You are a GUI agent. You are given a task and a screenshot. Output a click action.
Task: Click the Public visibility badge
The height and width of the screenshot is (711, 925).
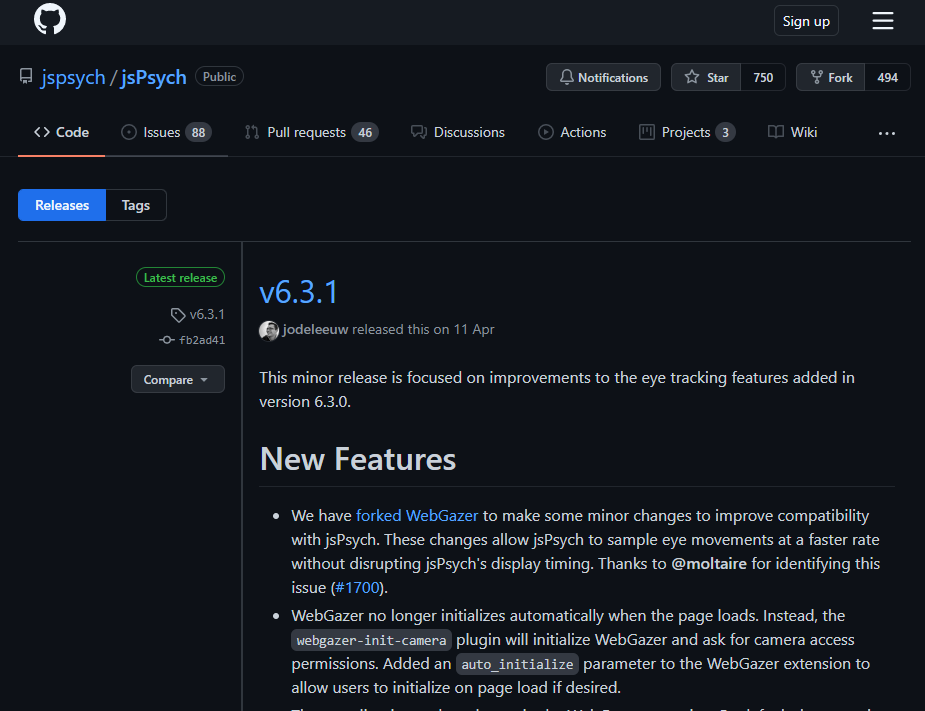(219, 77)
